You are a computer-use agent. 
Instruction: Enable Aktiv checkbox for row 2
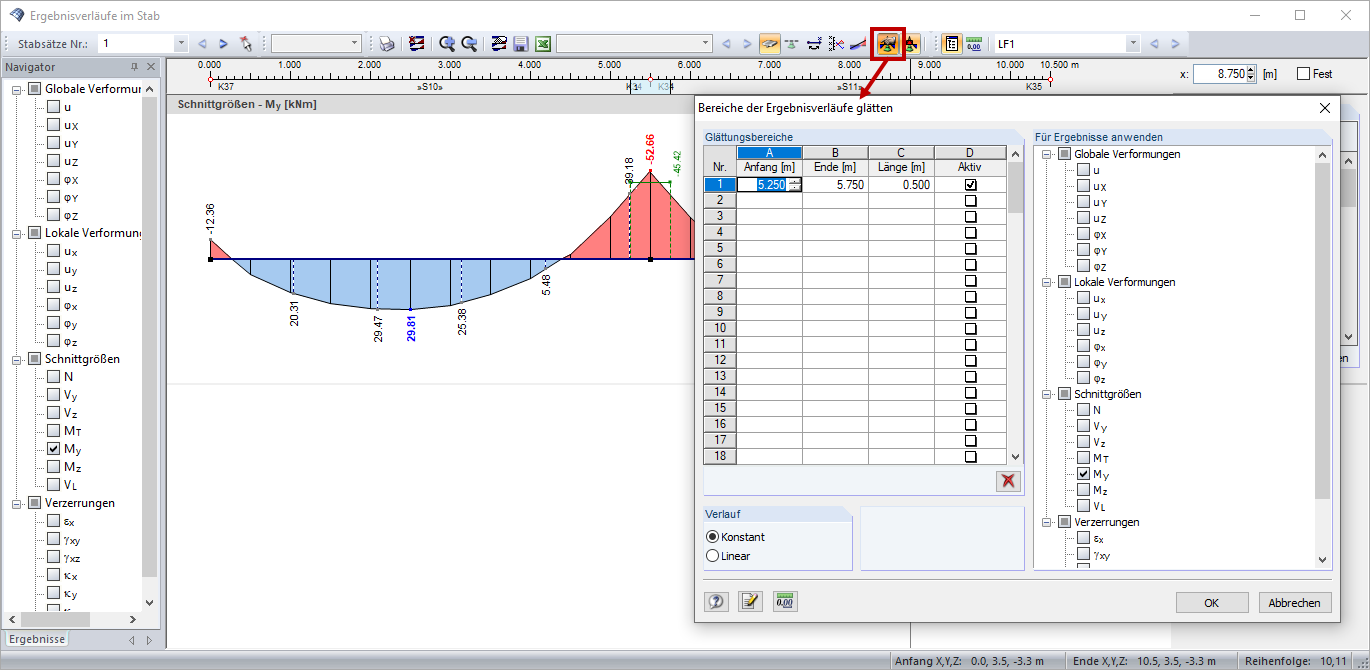pos(970,200)
